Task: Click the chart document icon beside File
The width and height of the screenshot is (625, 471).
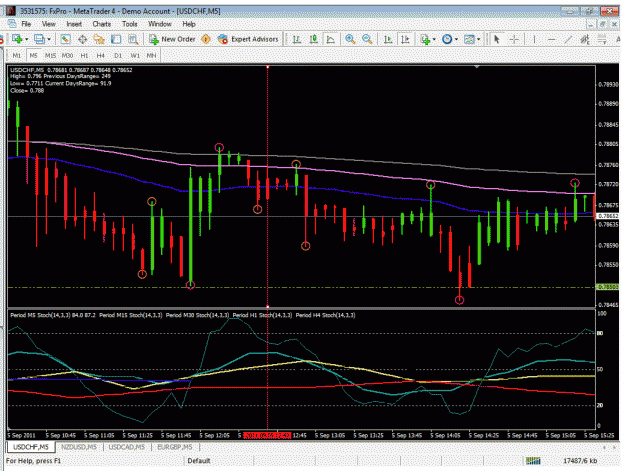Action: (x=12, y=24)
